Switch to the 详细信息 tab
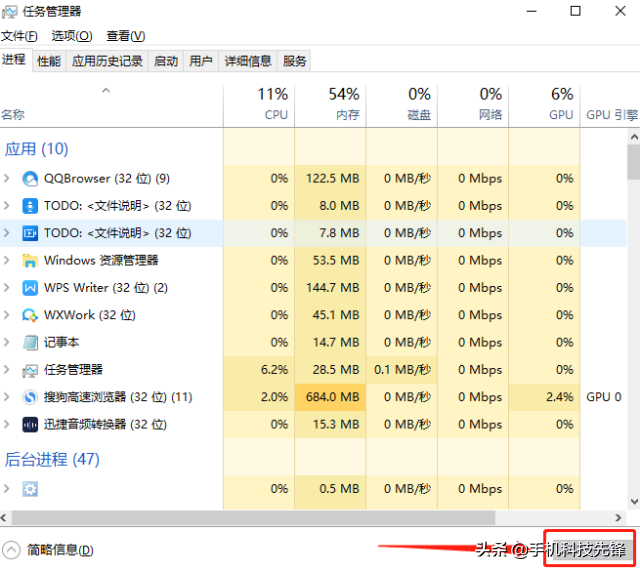This screenshot has height=572, width=640. click(248, 61)
